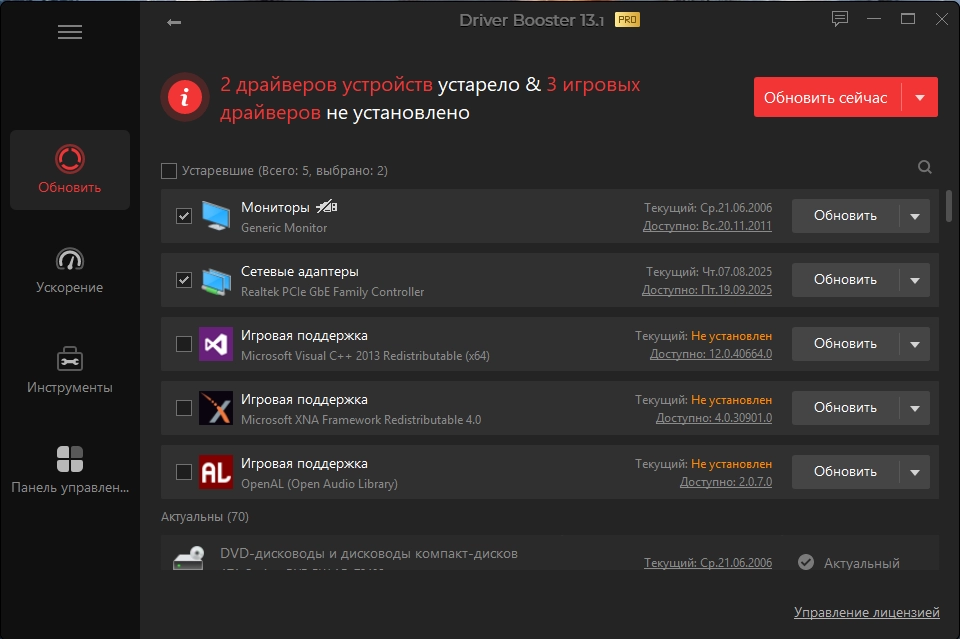
Task: Expand update options for Generic Monitor
Action: (x=915, y=216)
